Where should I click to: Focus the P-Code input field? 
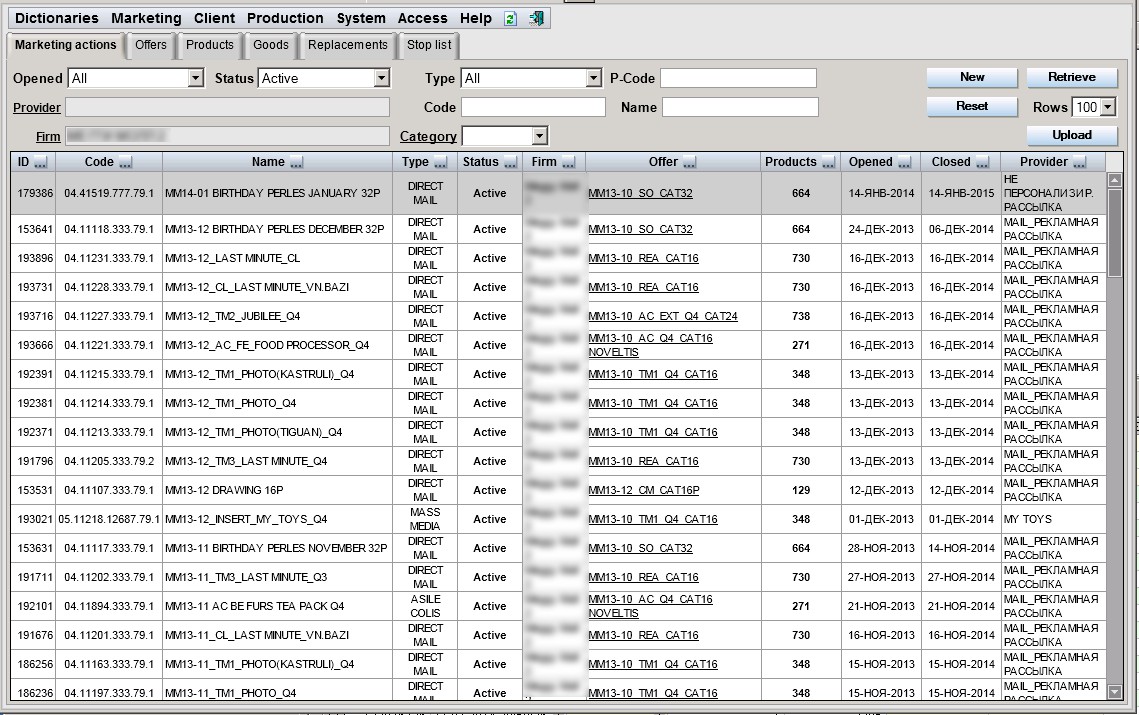pos(738,78)
